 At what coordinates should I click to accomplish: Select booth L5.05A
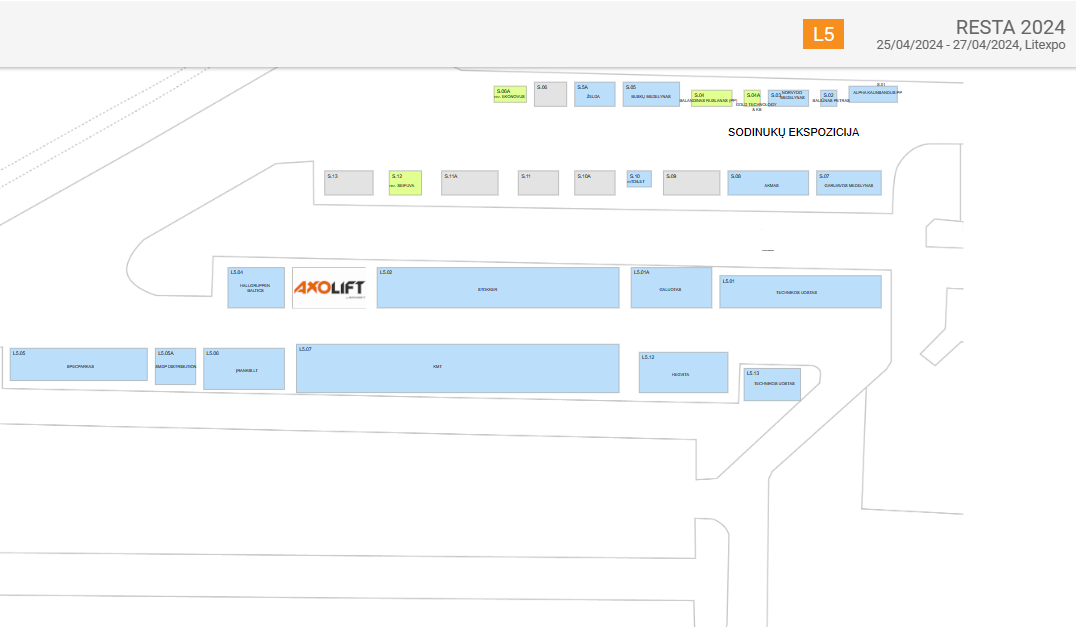tap(175, 367)
